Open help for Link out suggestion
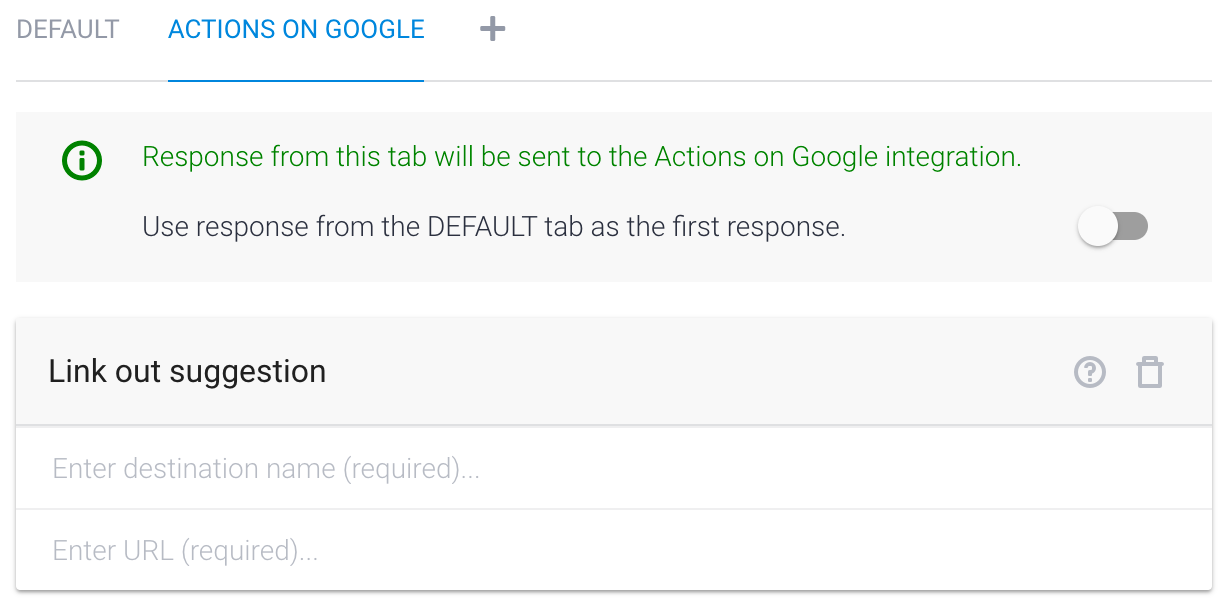Viewport: 1226px width, 606px height. tap(1090, 372)
